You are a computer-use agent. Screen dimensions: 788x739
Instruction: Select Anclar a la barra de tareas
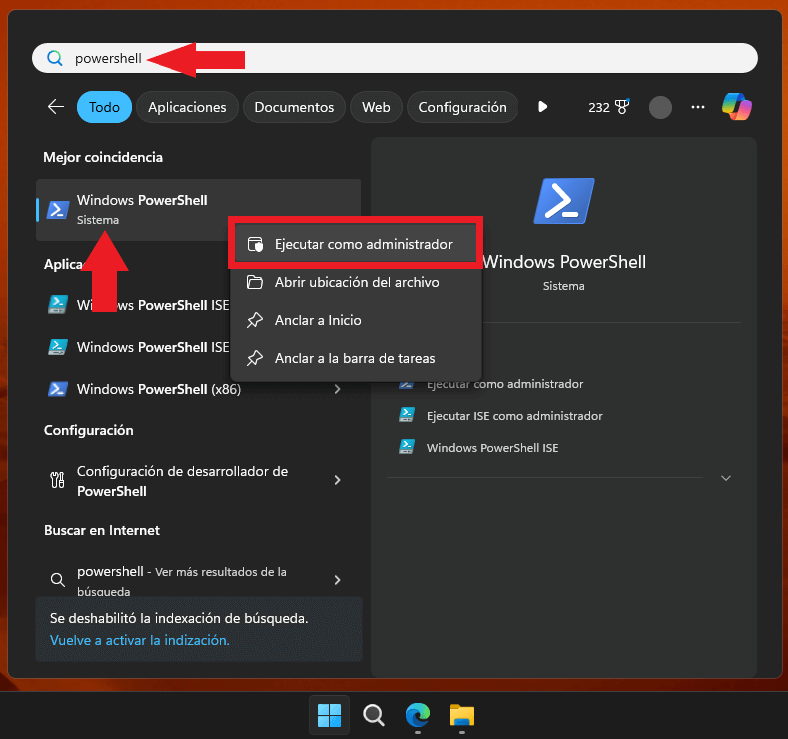pos(355,358)
